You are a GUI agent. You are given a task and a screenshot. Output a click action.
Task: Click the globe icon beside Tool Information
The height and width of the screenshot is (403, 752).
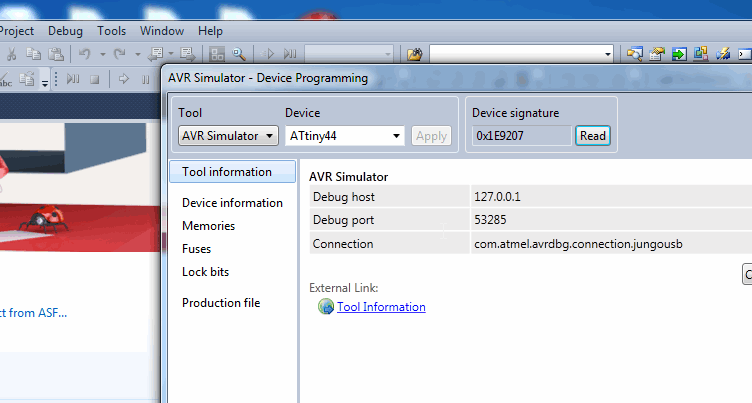pyautogui.click(x=326, y=307)
